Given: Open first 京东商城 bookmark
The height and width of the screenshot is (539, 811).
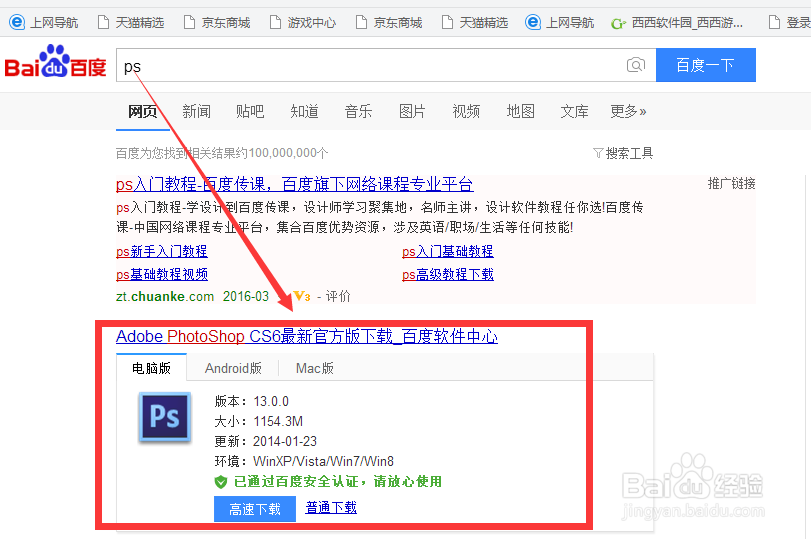Looking at the screenshot, I should tap(217, 23).
